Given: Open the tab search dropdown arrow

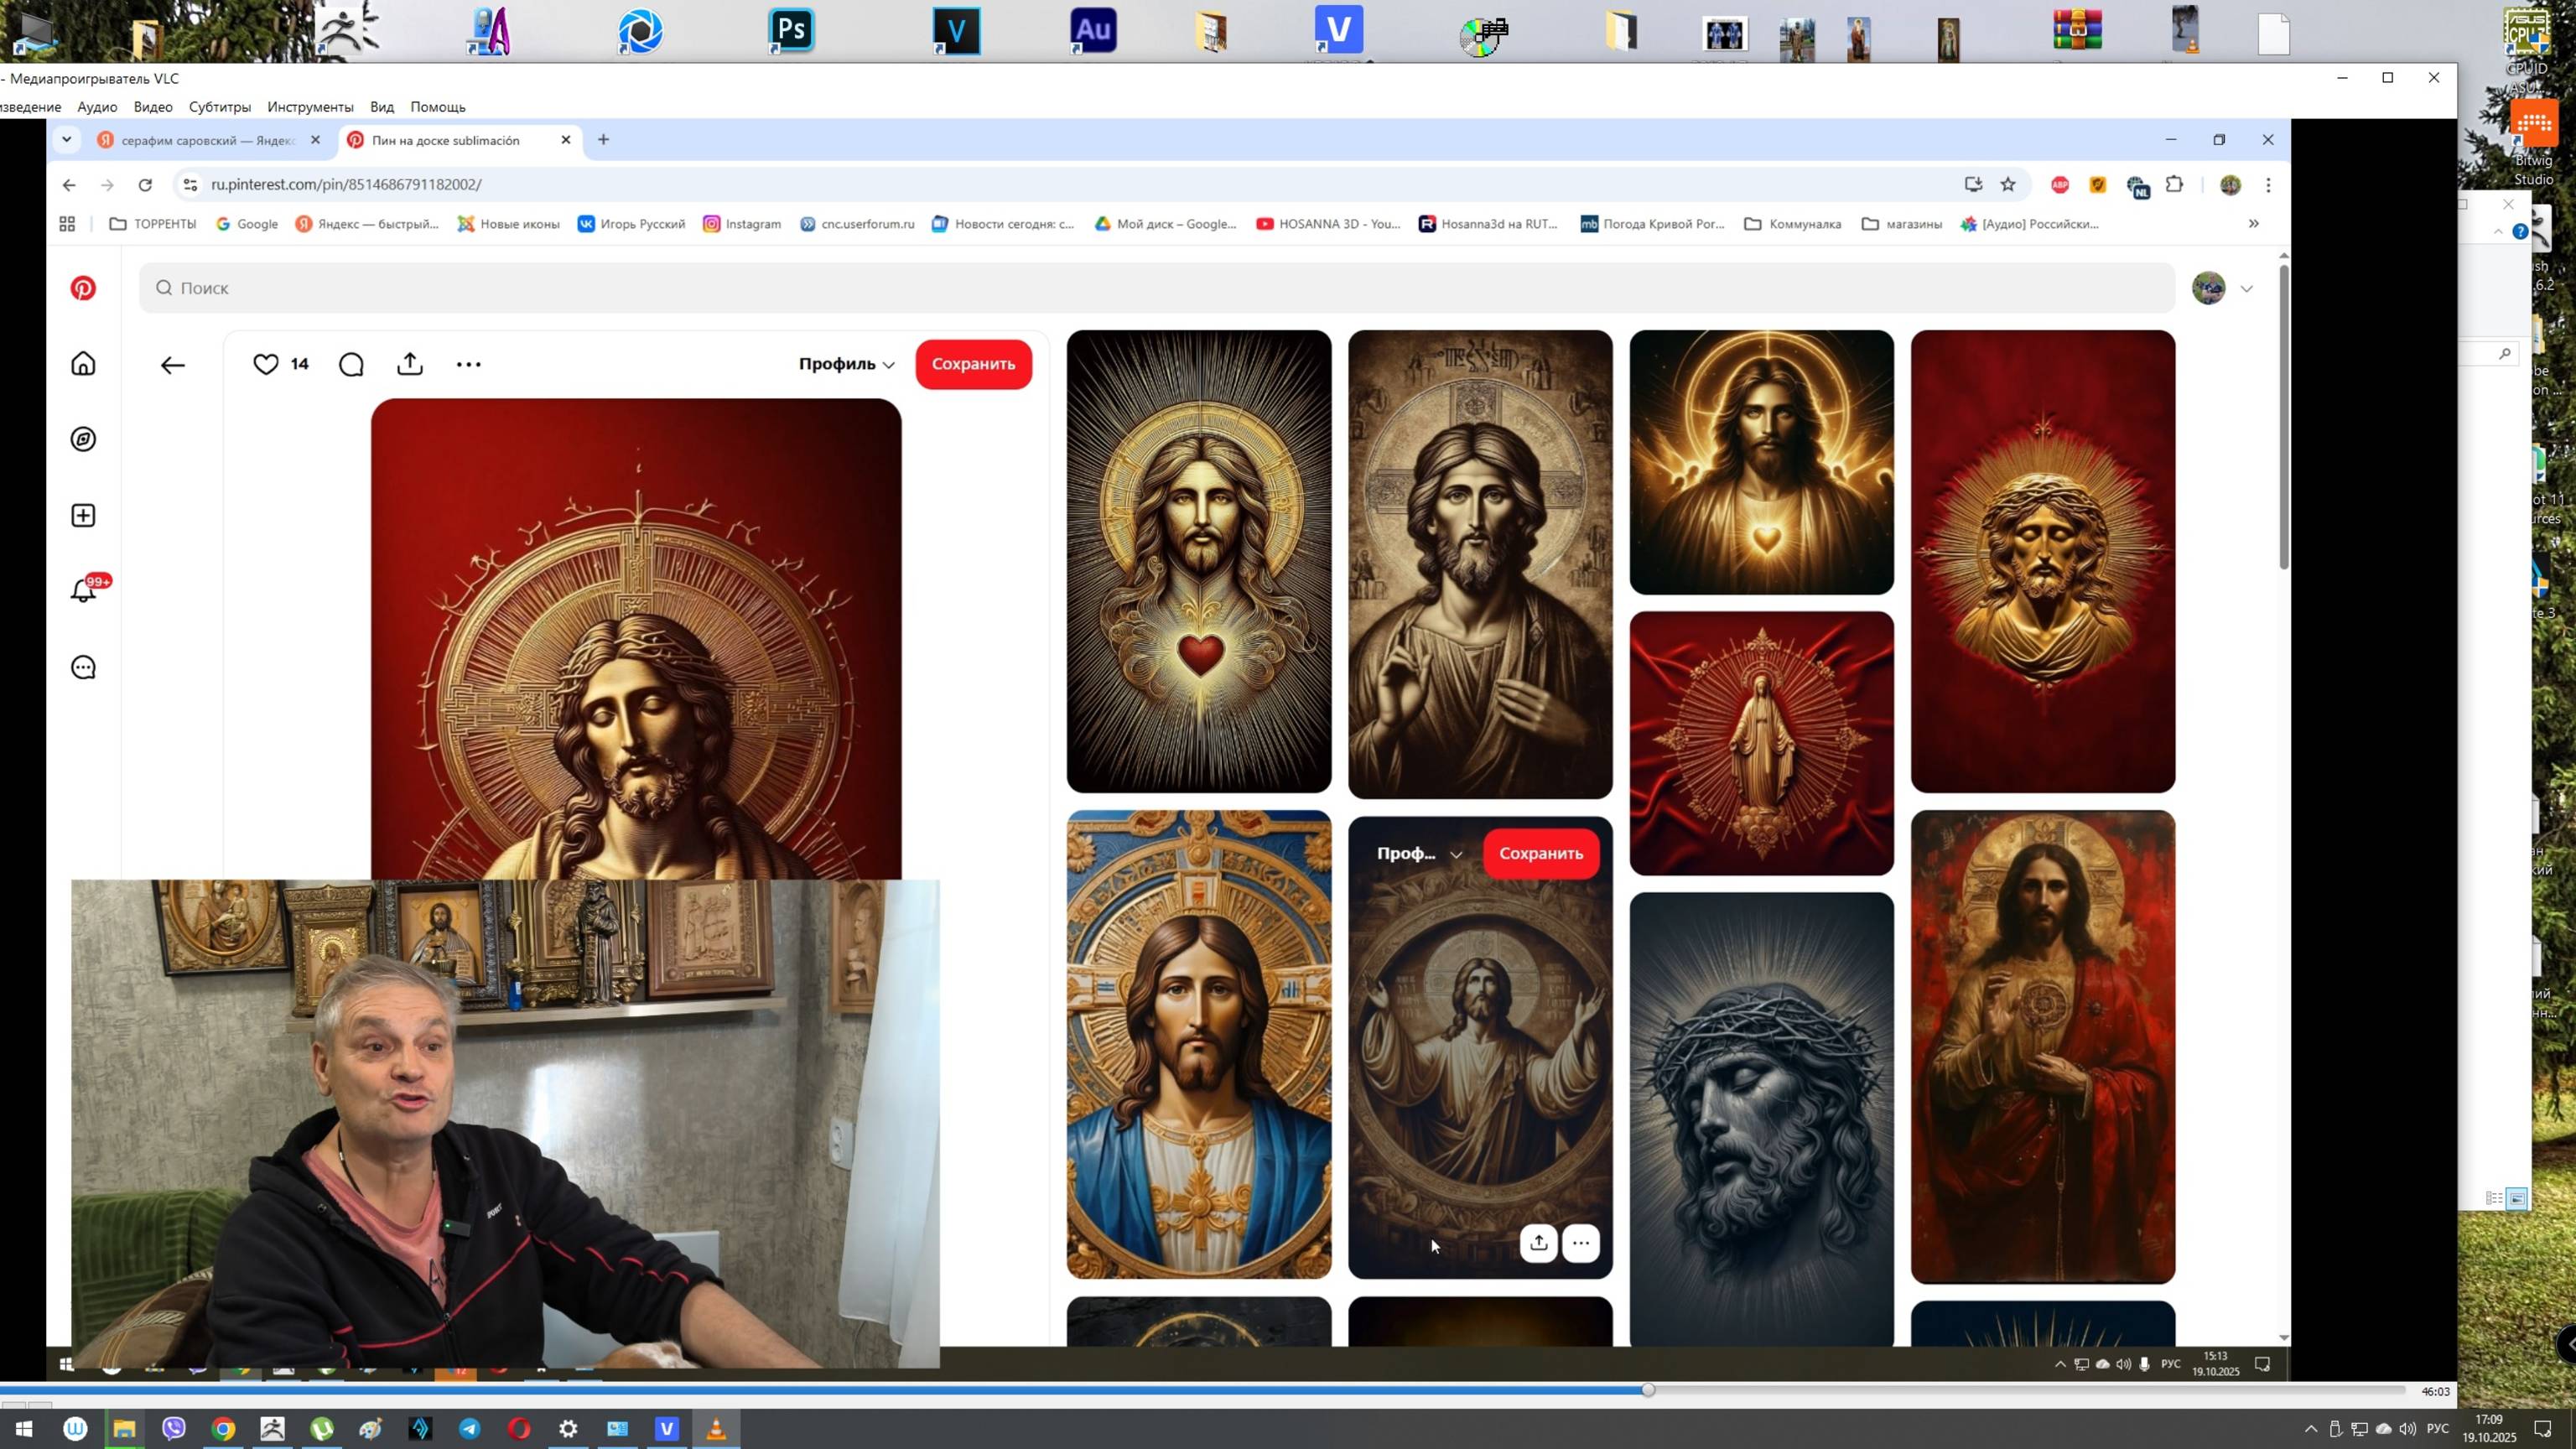Looking at the screenshot, I should 66,139.
